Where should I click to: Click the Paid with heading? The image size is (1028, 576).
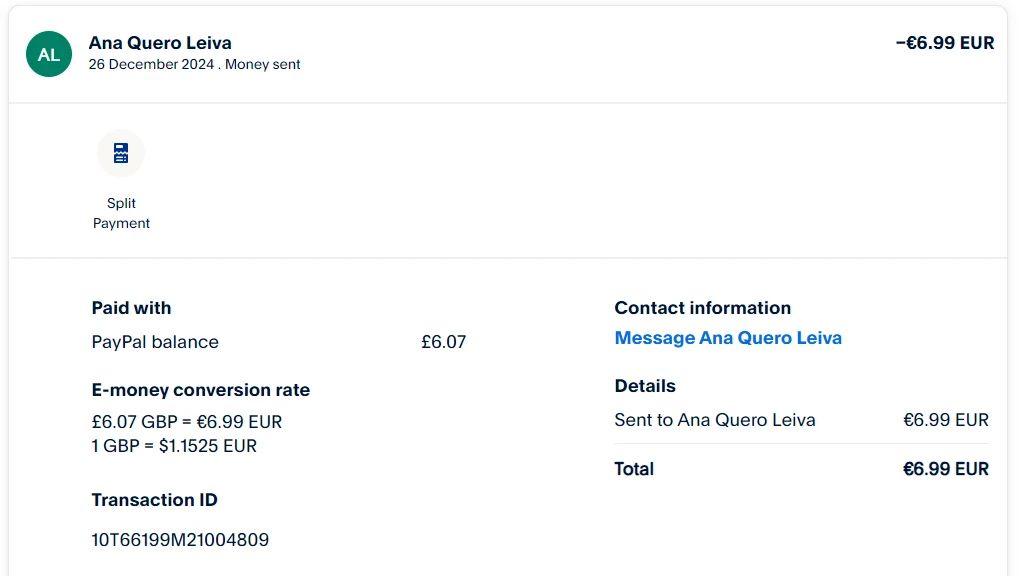tap(131, 308)
